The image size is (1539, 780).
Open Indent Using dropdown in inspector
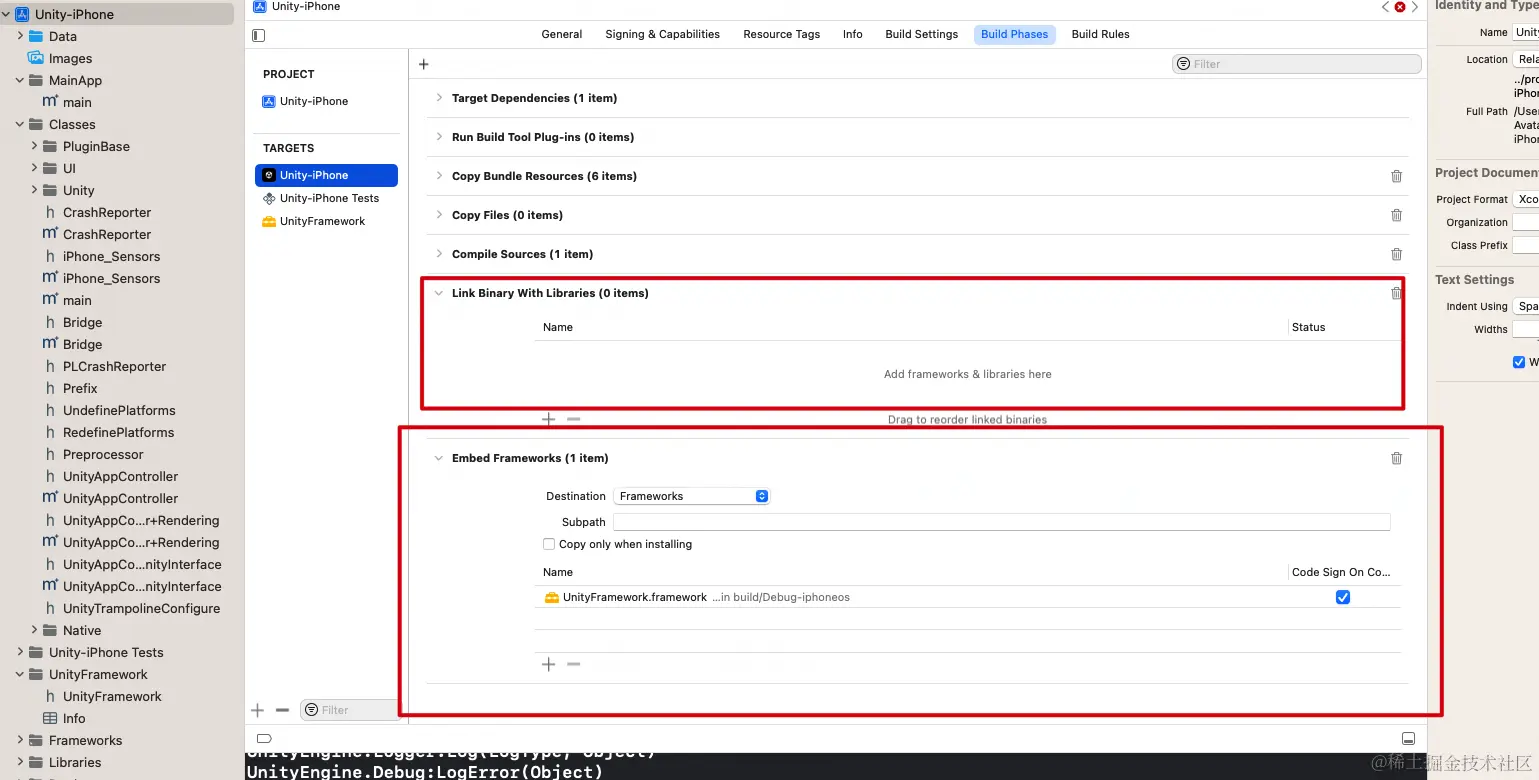point(1525,306)
